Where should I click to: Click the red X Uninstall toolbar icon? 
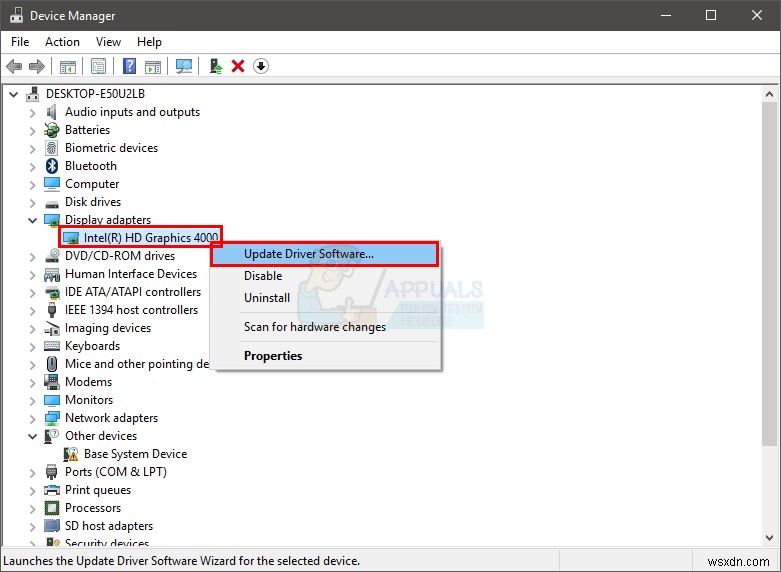pyautogui.click(x=238, y=66)
